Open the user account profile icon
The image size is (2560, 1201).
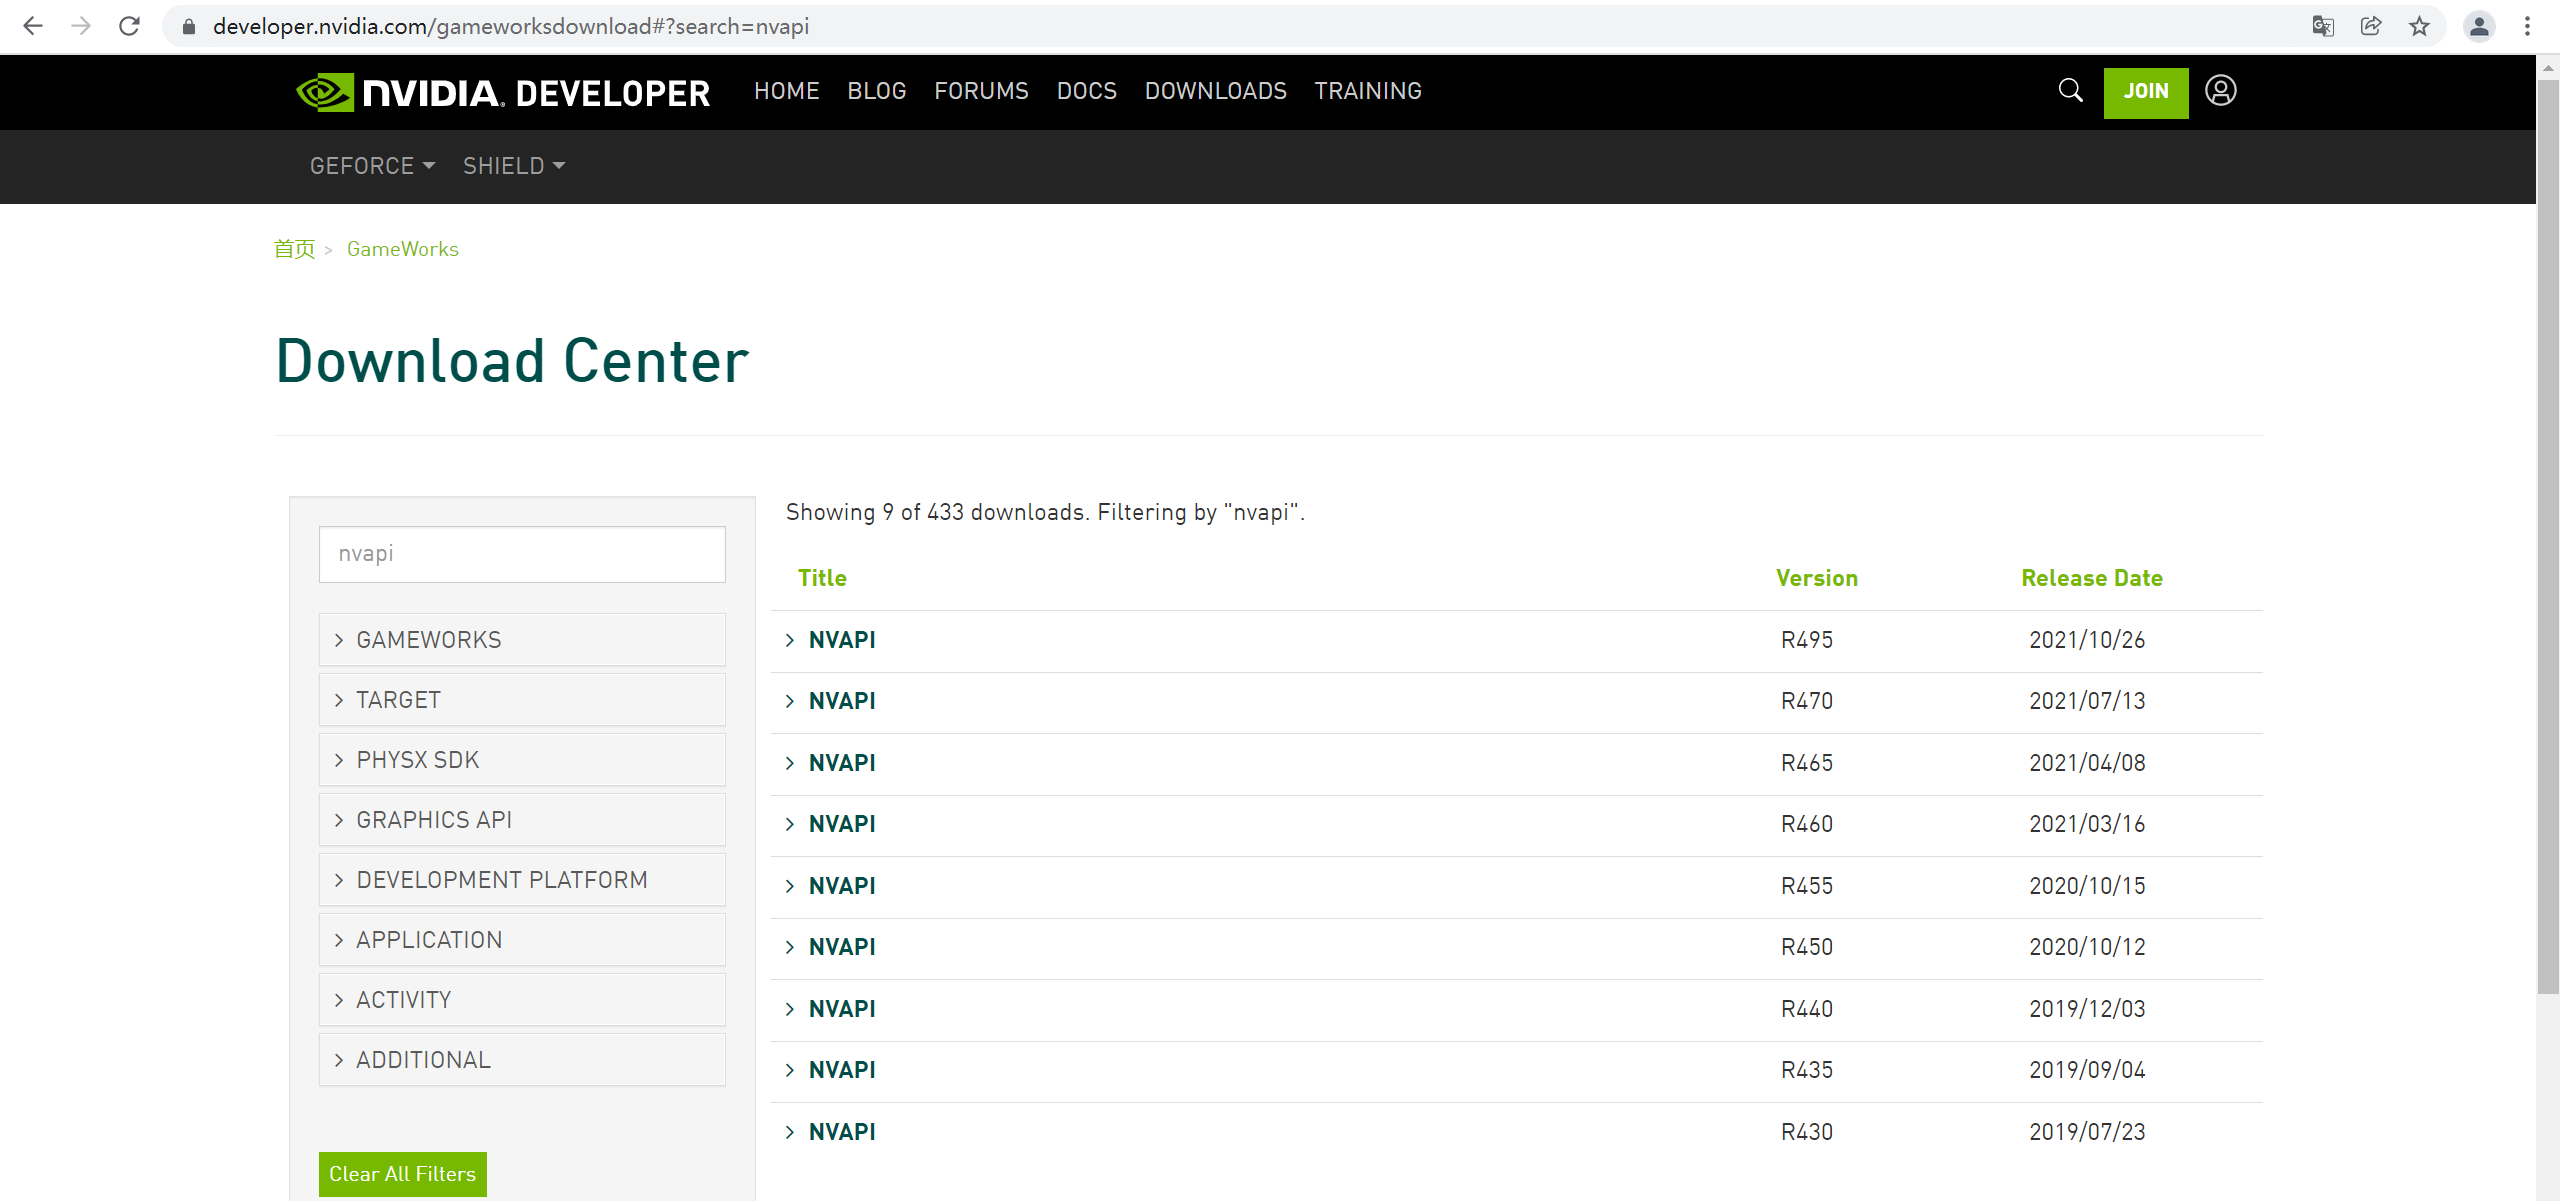[2220, 91]
